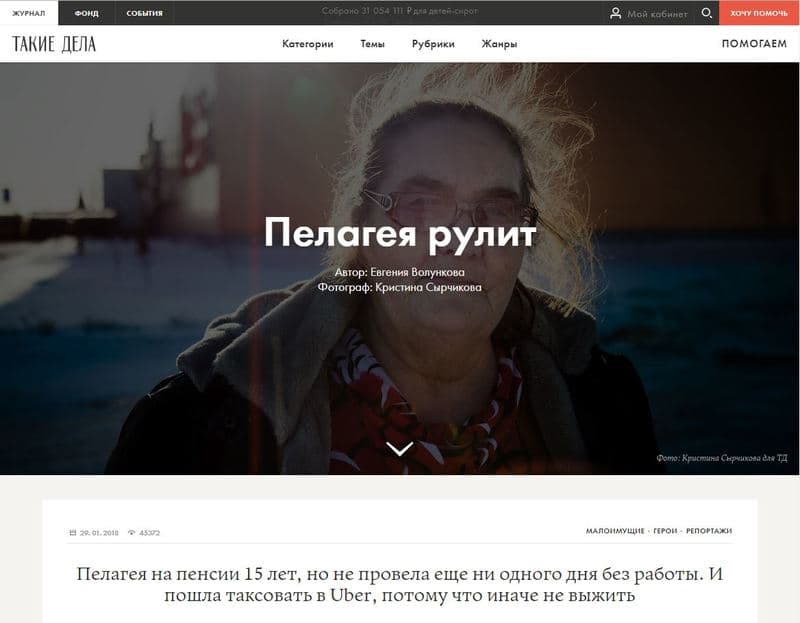
Task: Expand the Категории menu
Action: (307, 44)
